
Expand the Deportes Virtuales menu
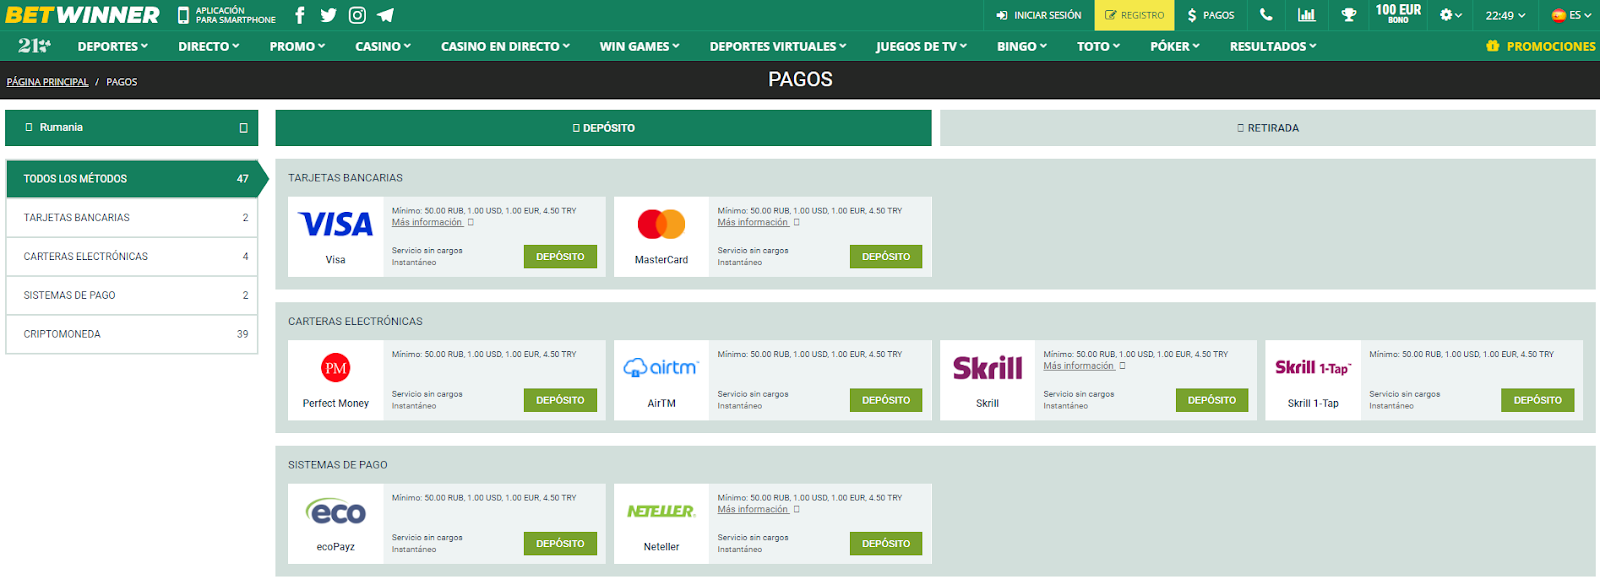pos(778,46)
